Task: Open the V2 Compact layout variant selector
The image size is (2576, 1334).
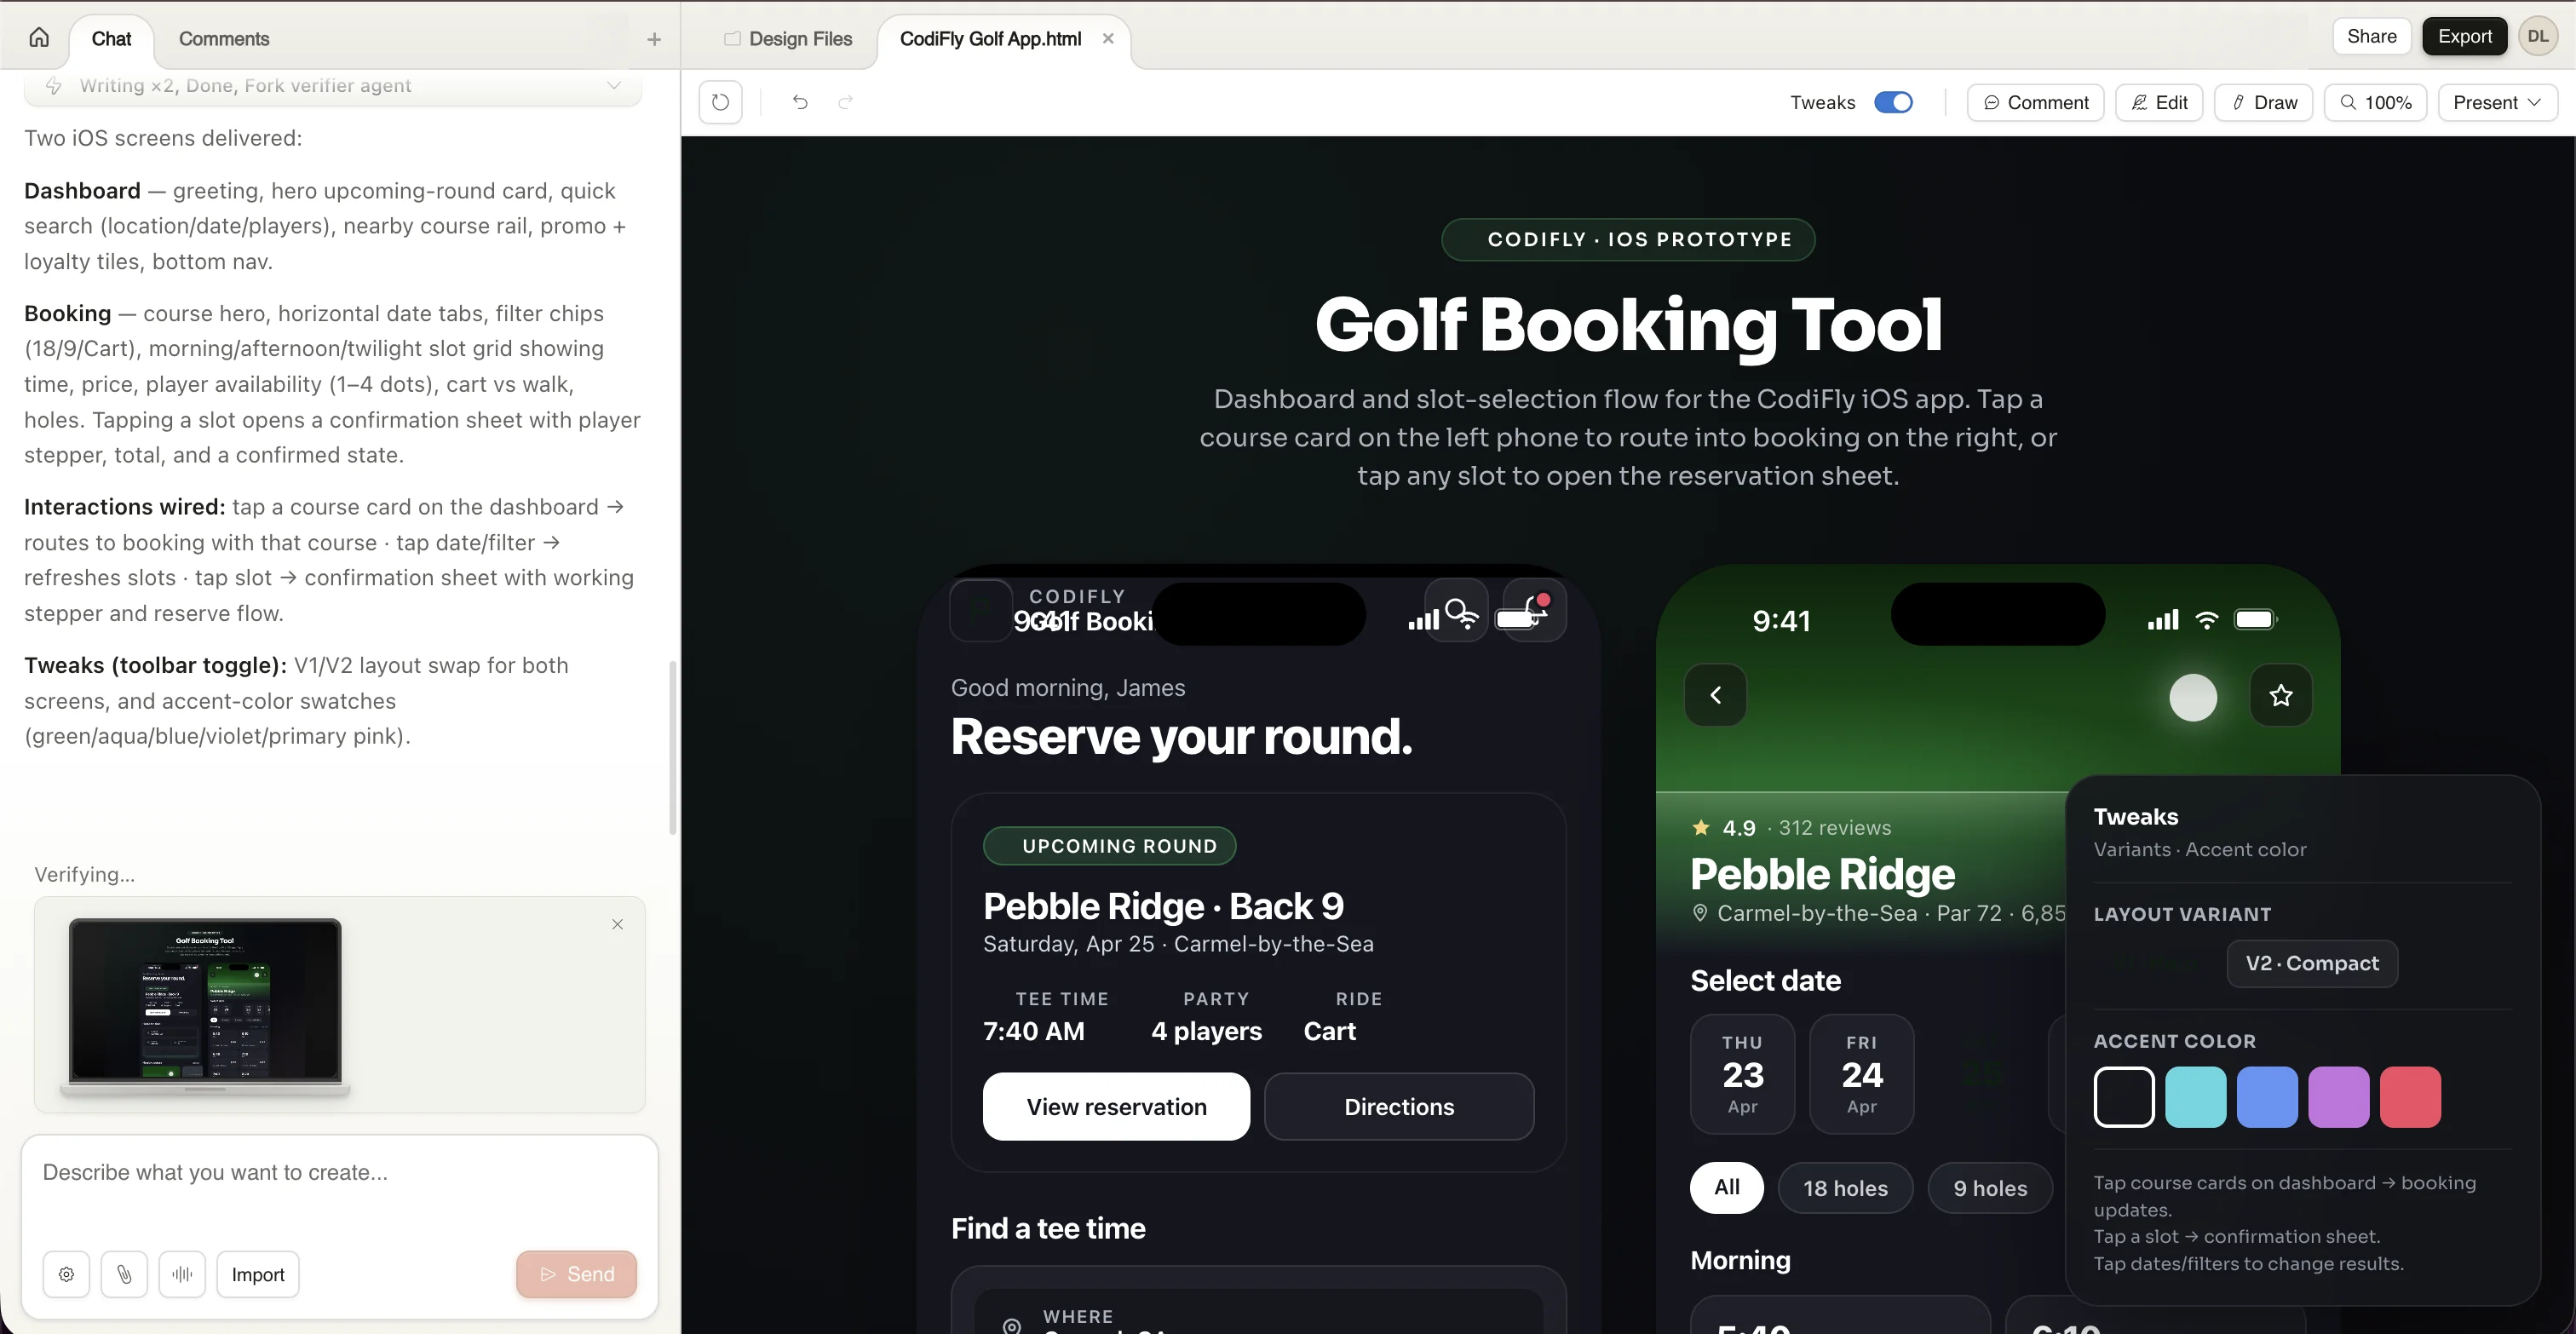Action: 2311,963
